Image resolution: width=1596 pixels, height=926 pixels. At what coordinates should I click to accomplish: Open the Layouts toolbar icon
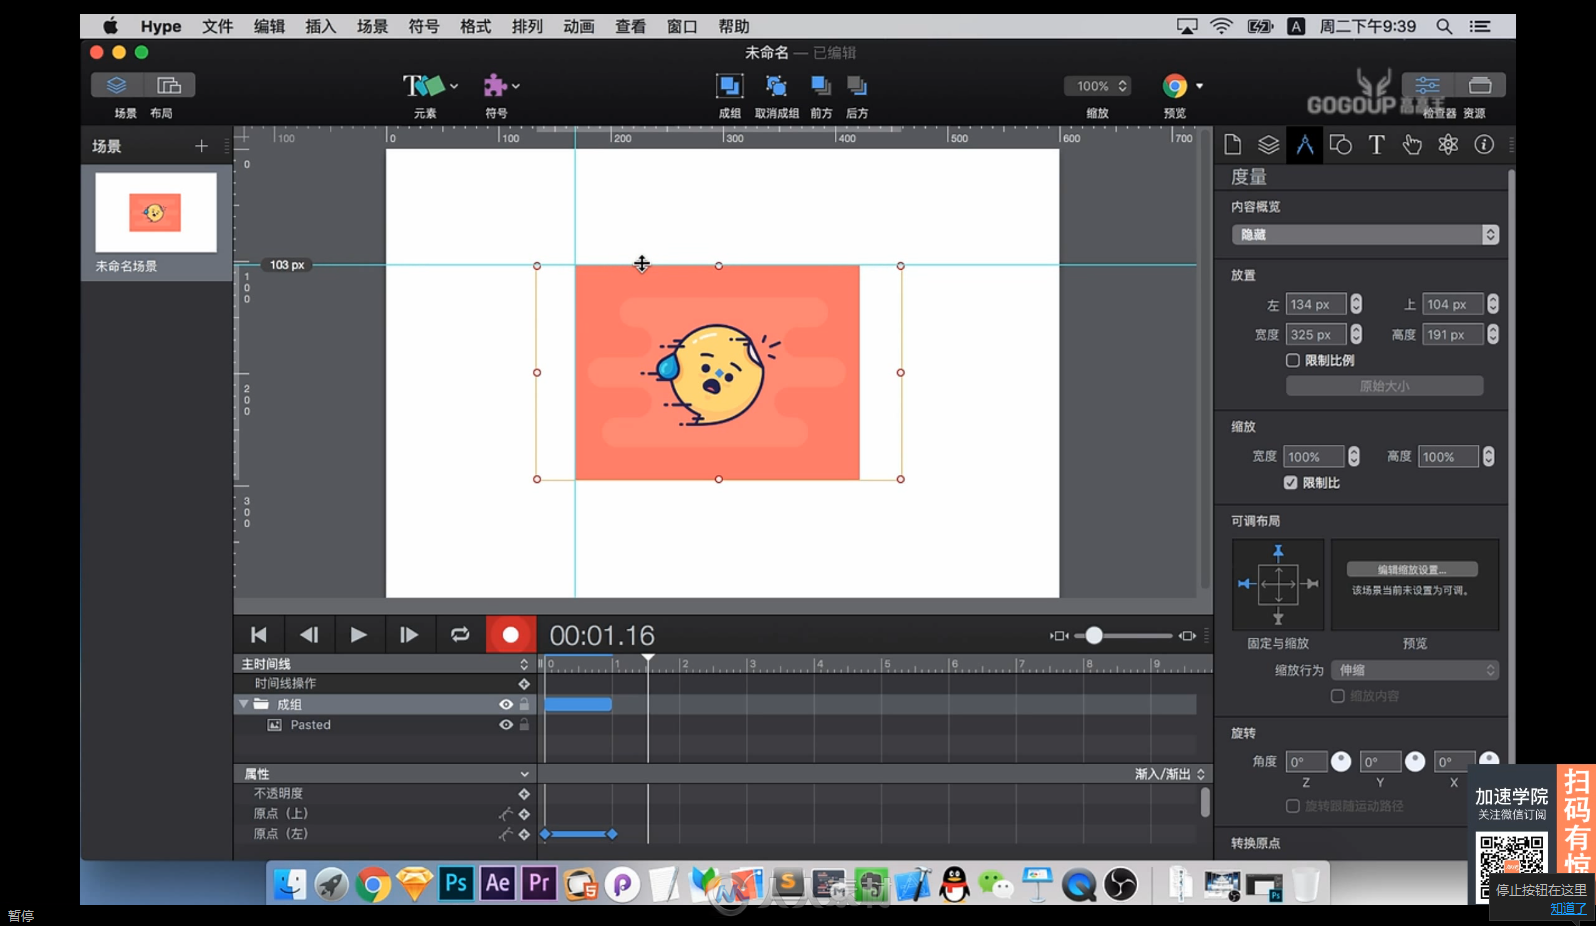pos(169,86)
